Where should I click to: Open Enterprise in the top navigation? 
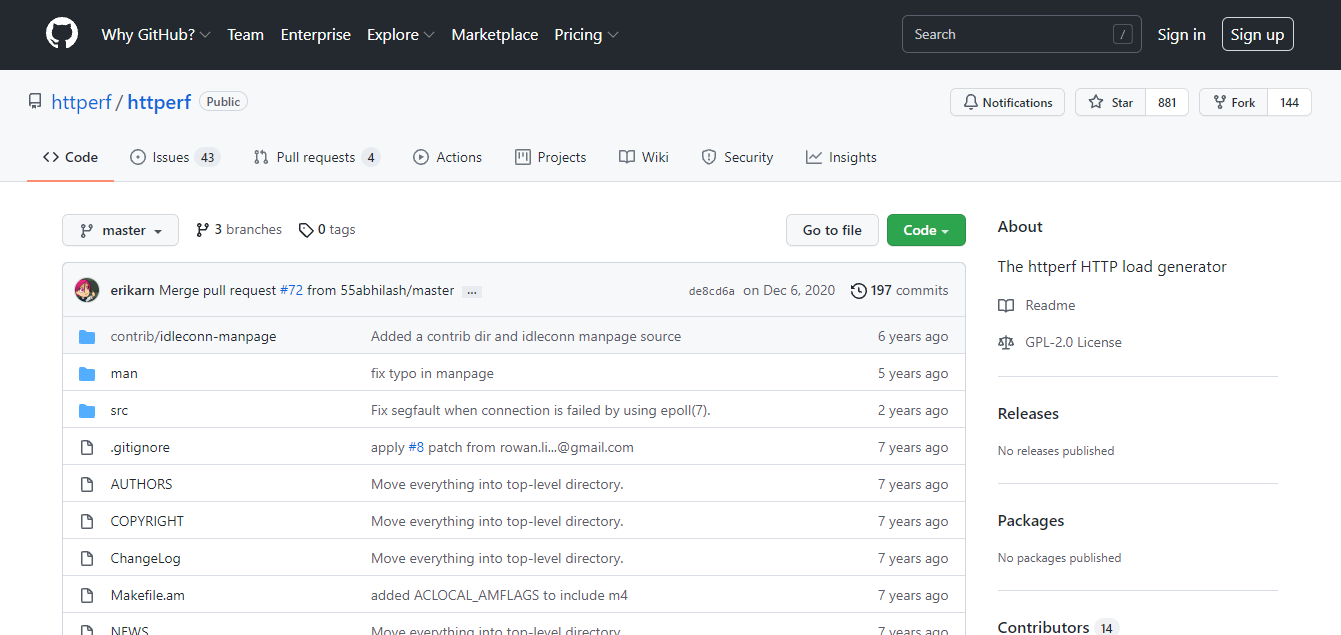tap(316, 34)
